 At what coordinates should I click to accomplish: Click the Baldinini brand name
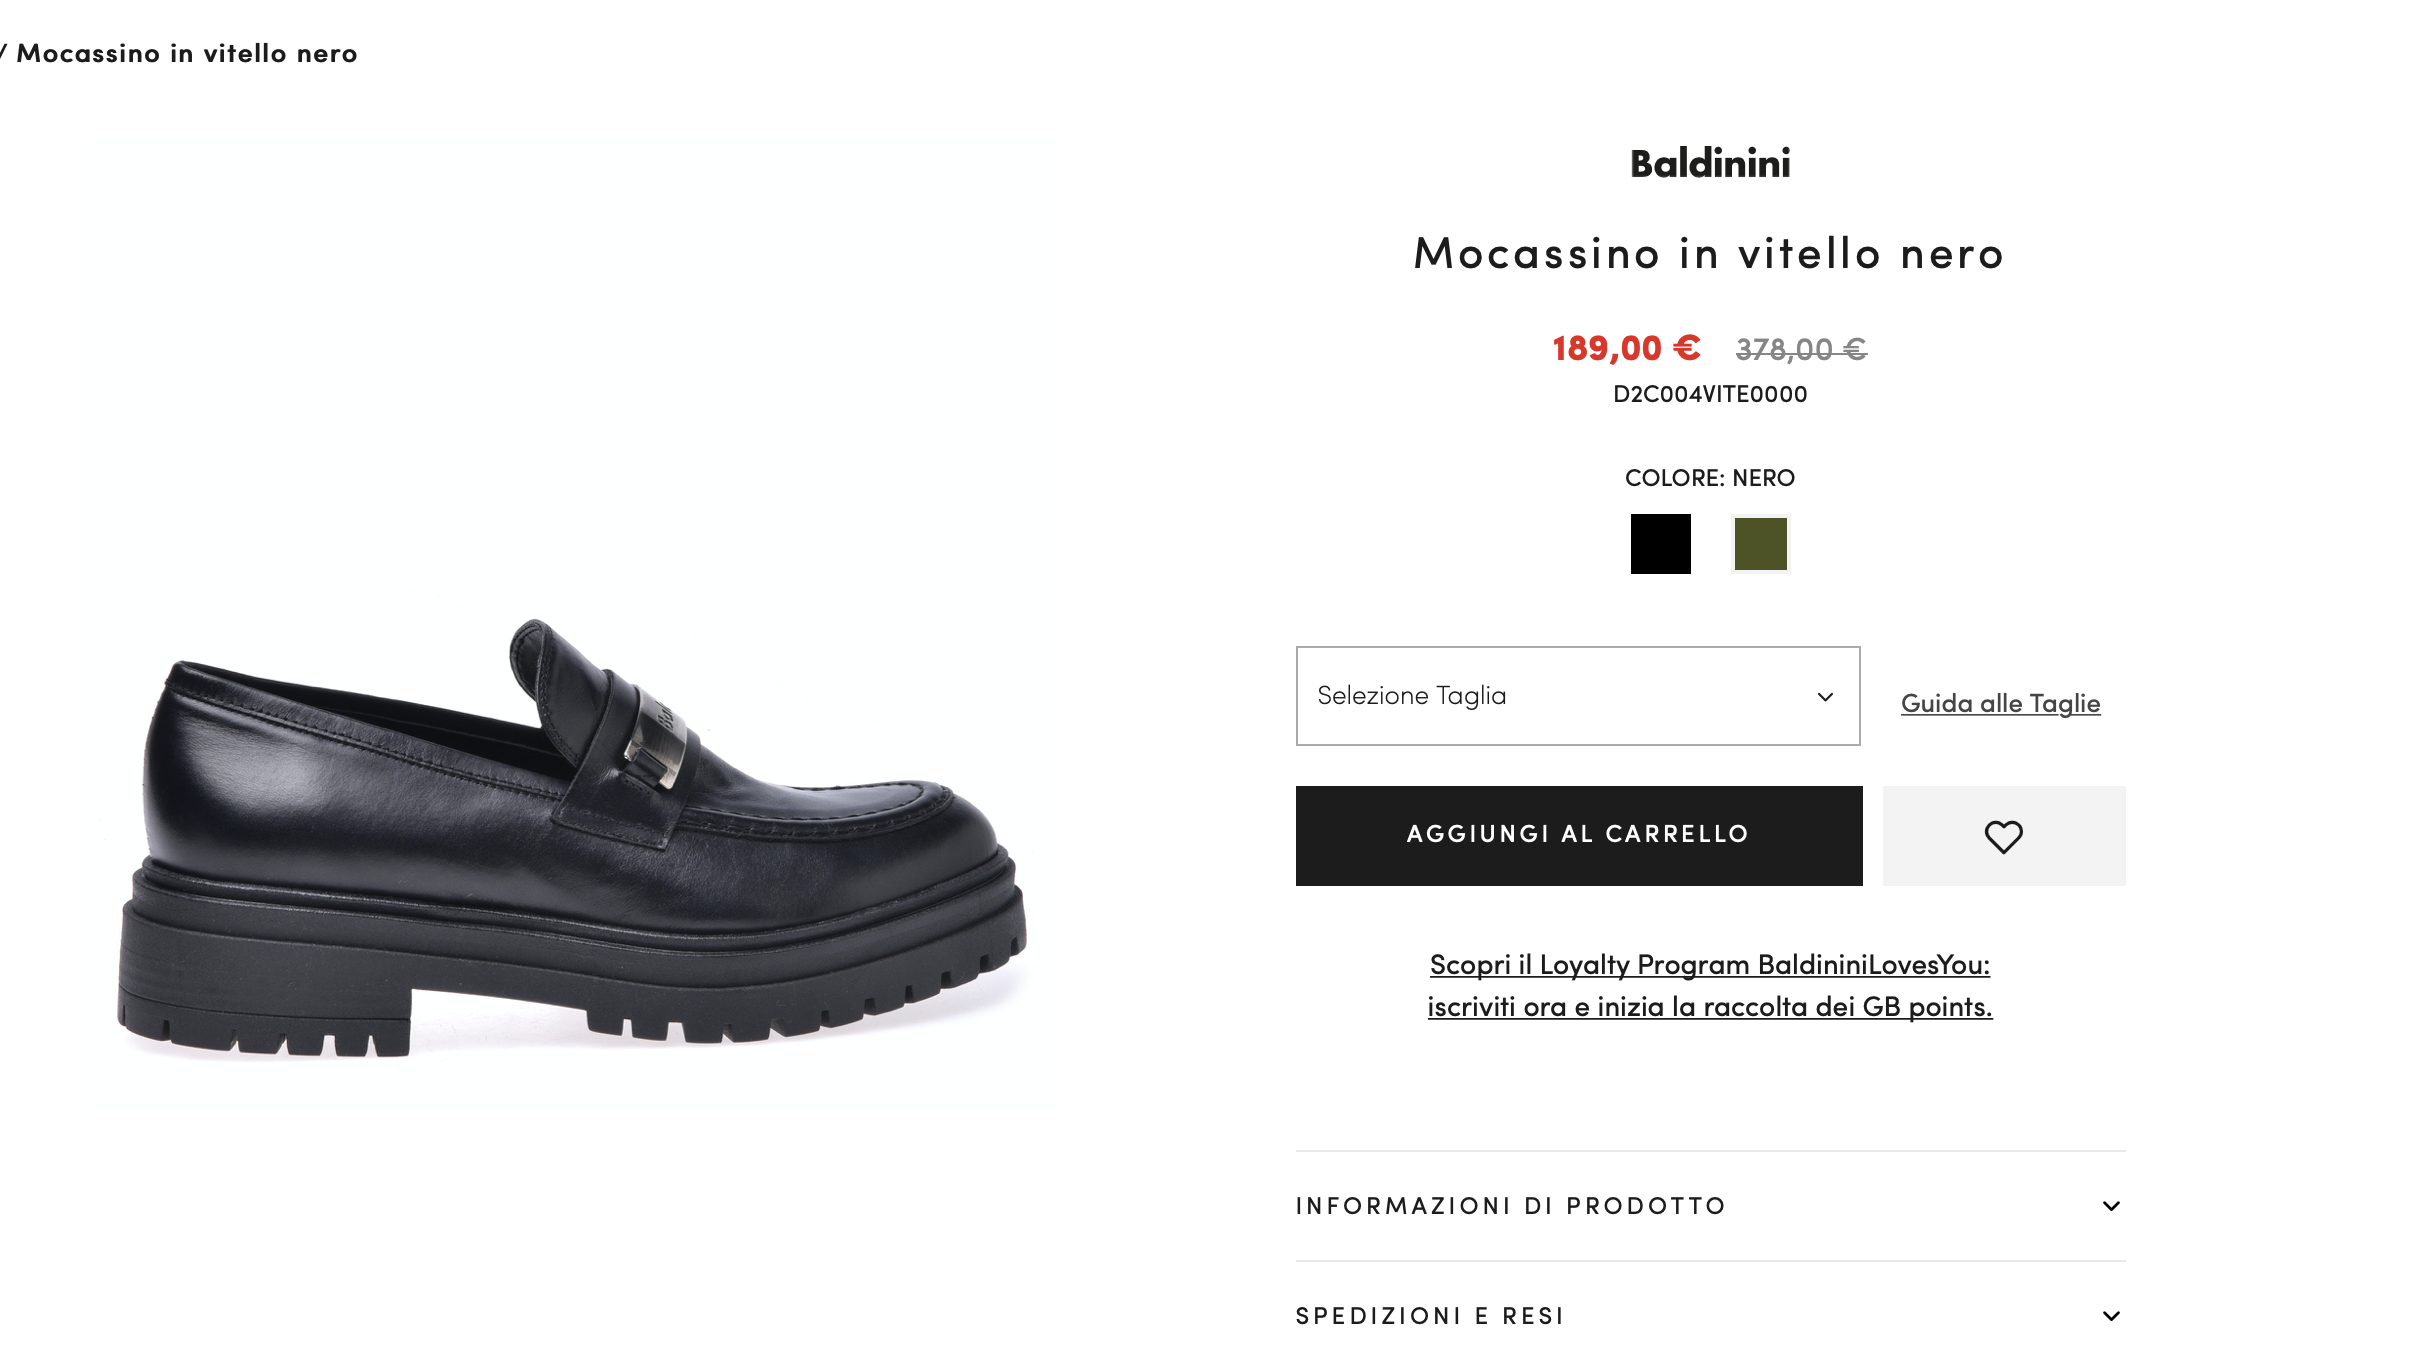coord(1710,164)
